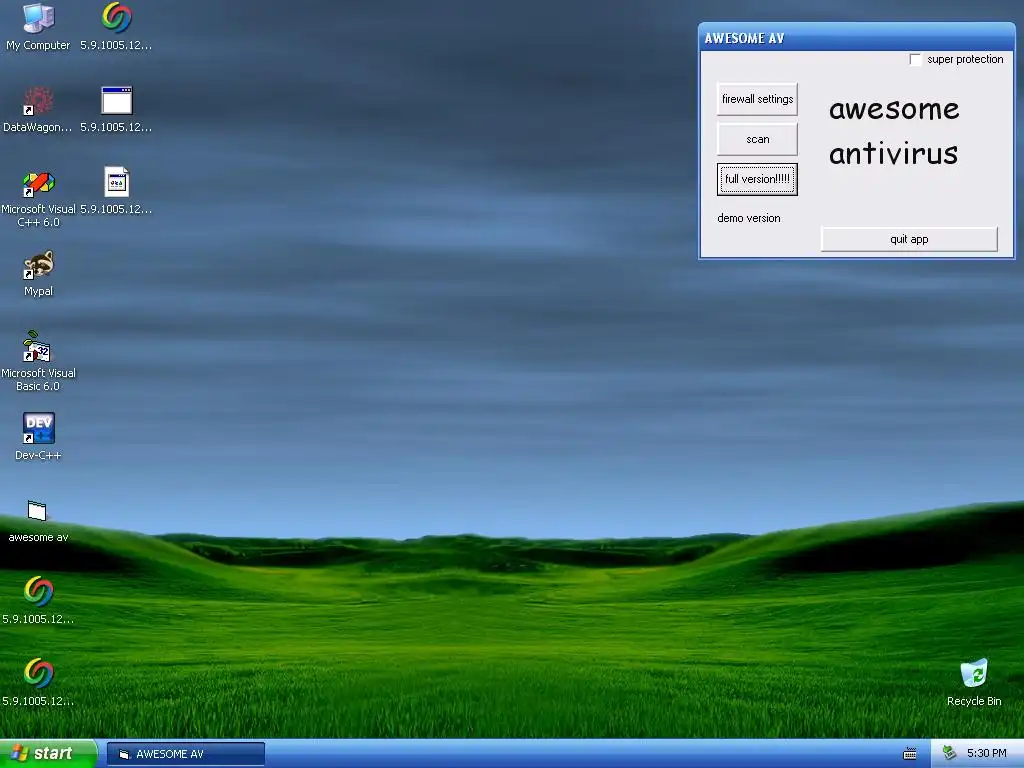Click the "demo version" label

point(748,218)
